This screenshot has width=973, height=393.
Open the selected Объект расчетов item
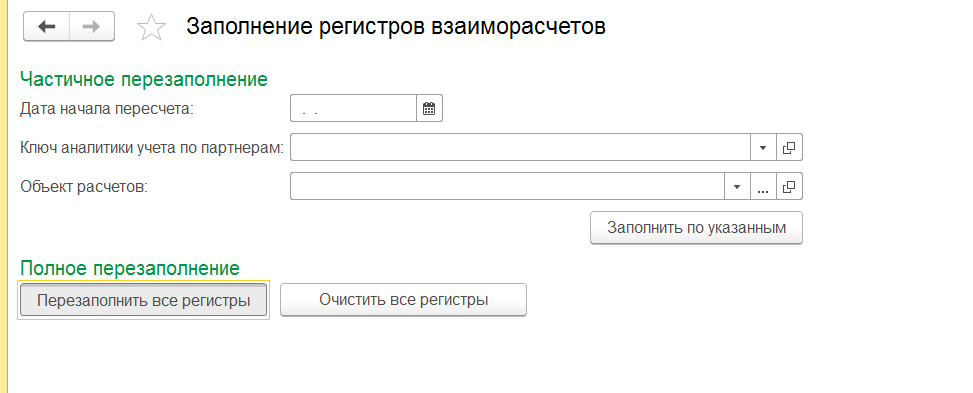coord(789,186)
